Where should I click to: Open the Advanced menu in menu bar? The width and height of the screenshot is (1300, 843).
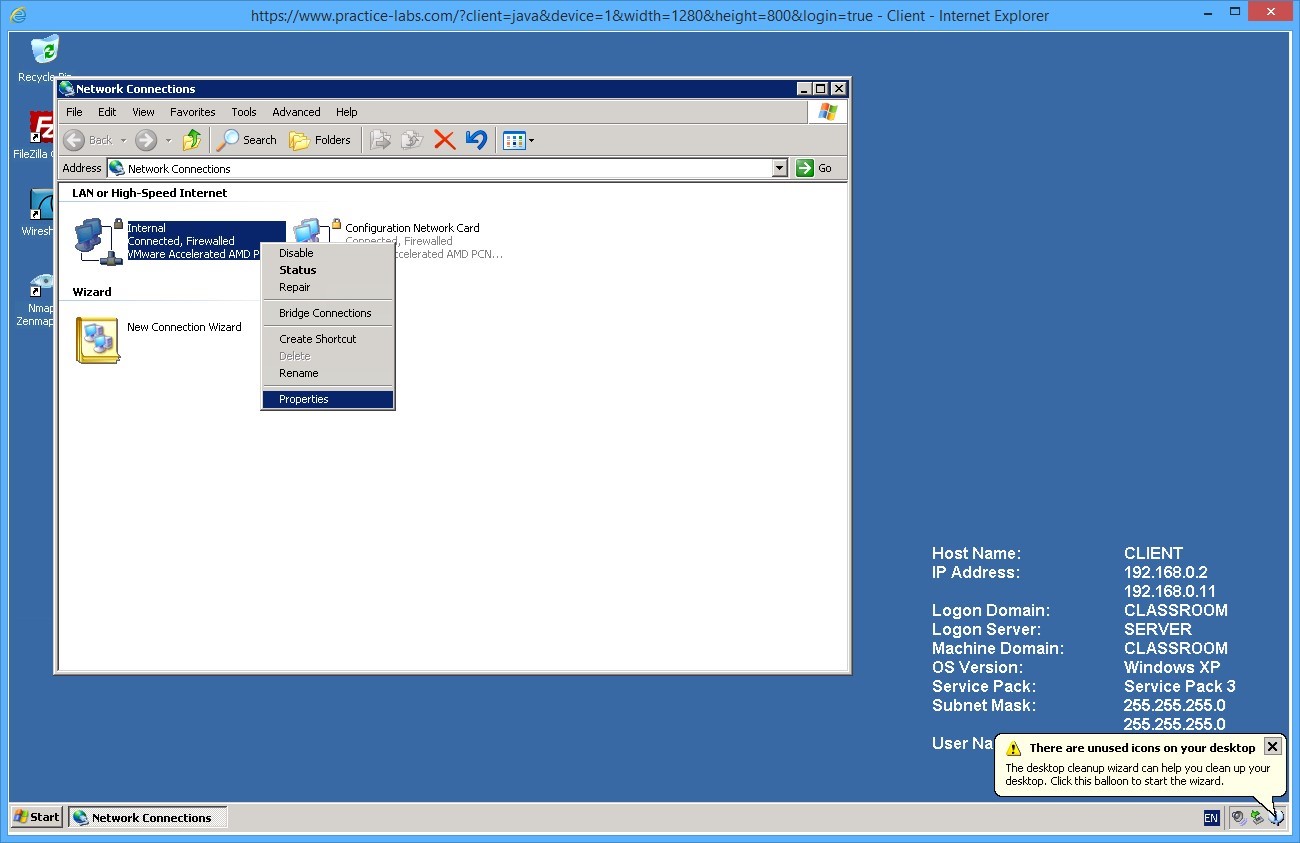(x=296, y=112)
